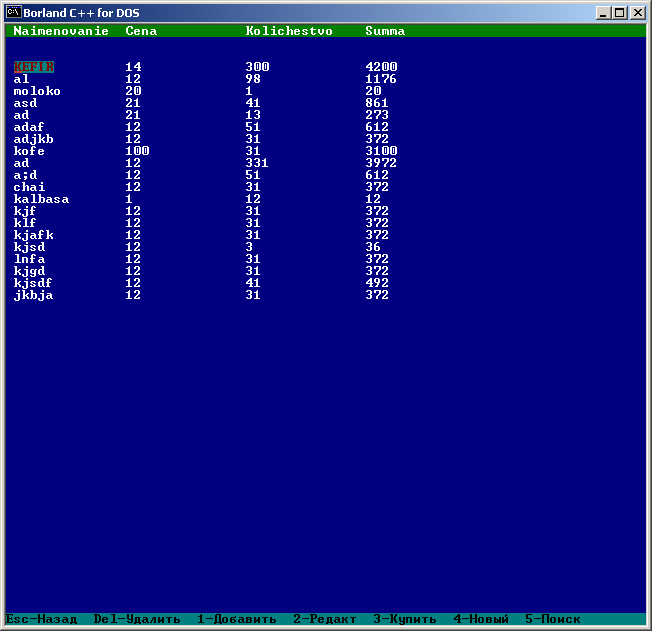Click the window title 'Borland C++ for DOS'
Screen dimensions: 652x631
[x=81, y=13]
